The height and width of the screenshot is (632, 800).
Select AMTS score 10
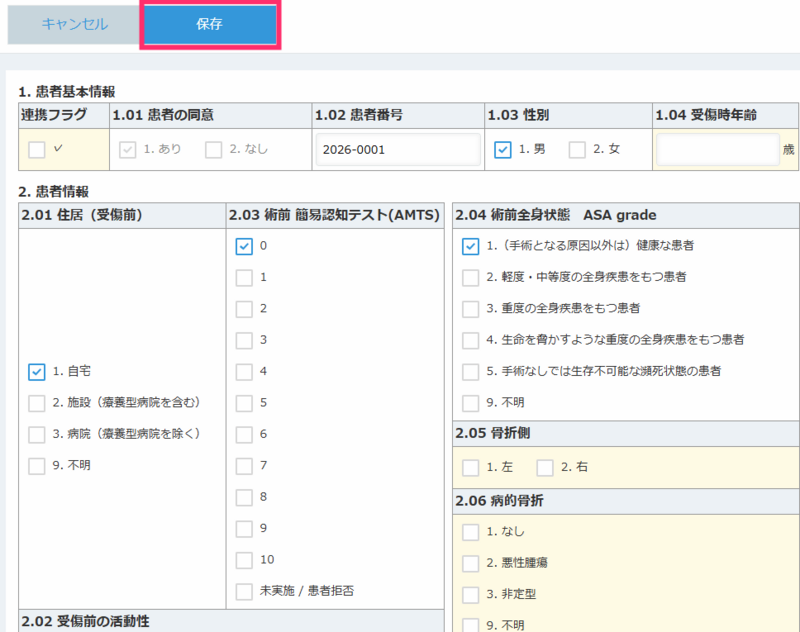[244, 560]
